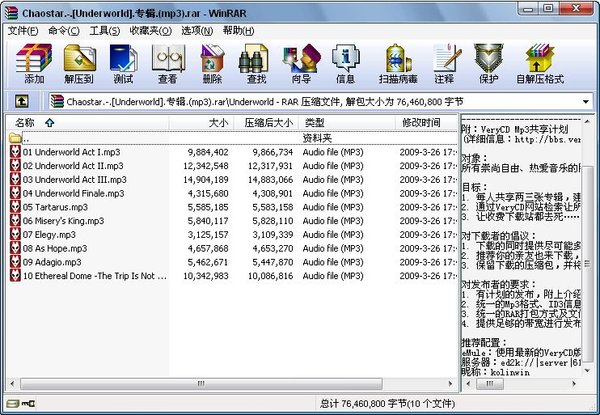Viewport: 600px width, 415px height.
Task: Open the 注释 (Comment) tool
Action: coord(445,63)
